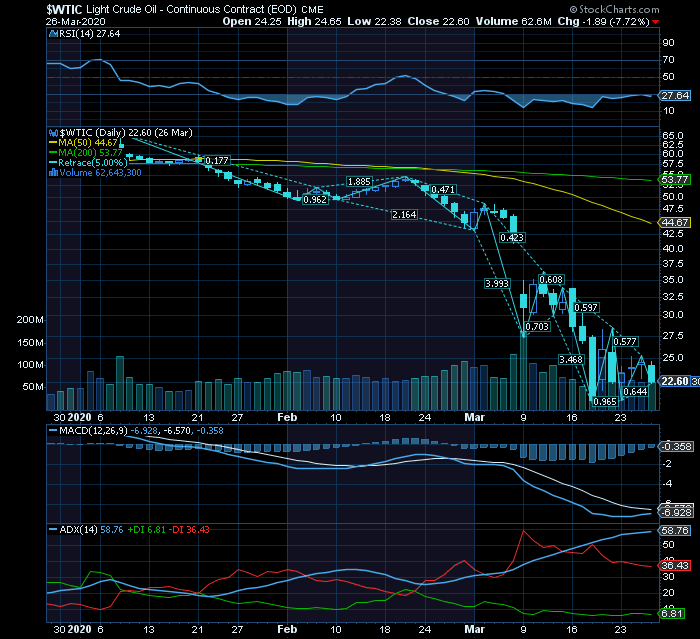Select the Low 22.38 value
This screenshot has width=700, height=639.
tap(374, 21)
